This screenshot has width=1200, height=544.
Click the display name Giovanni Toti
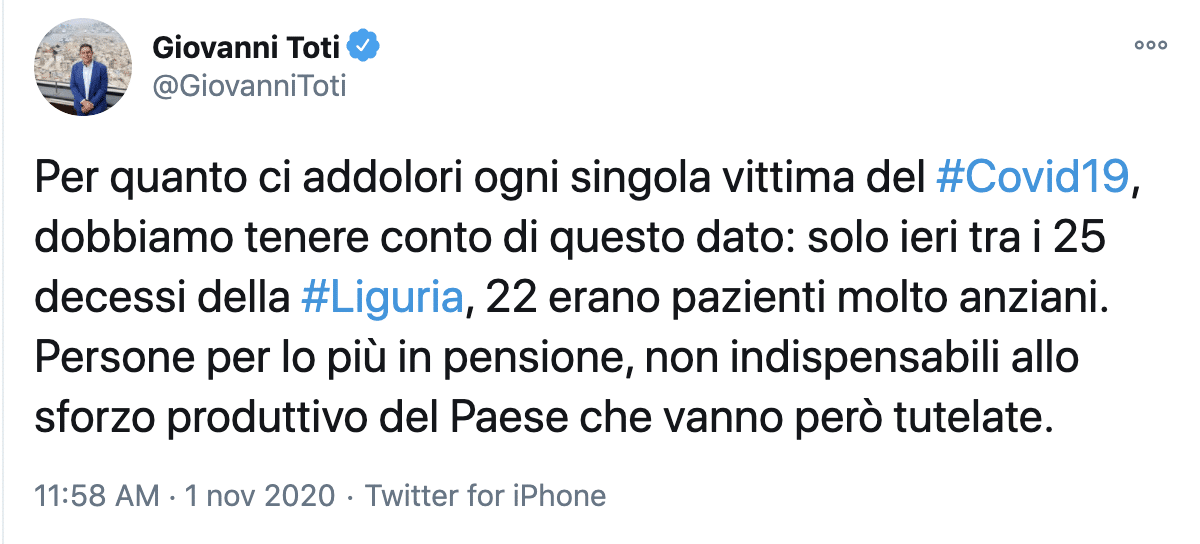[x=245, y=46]
